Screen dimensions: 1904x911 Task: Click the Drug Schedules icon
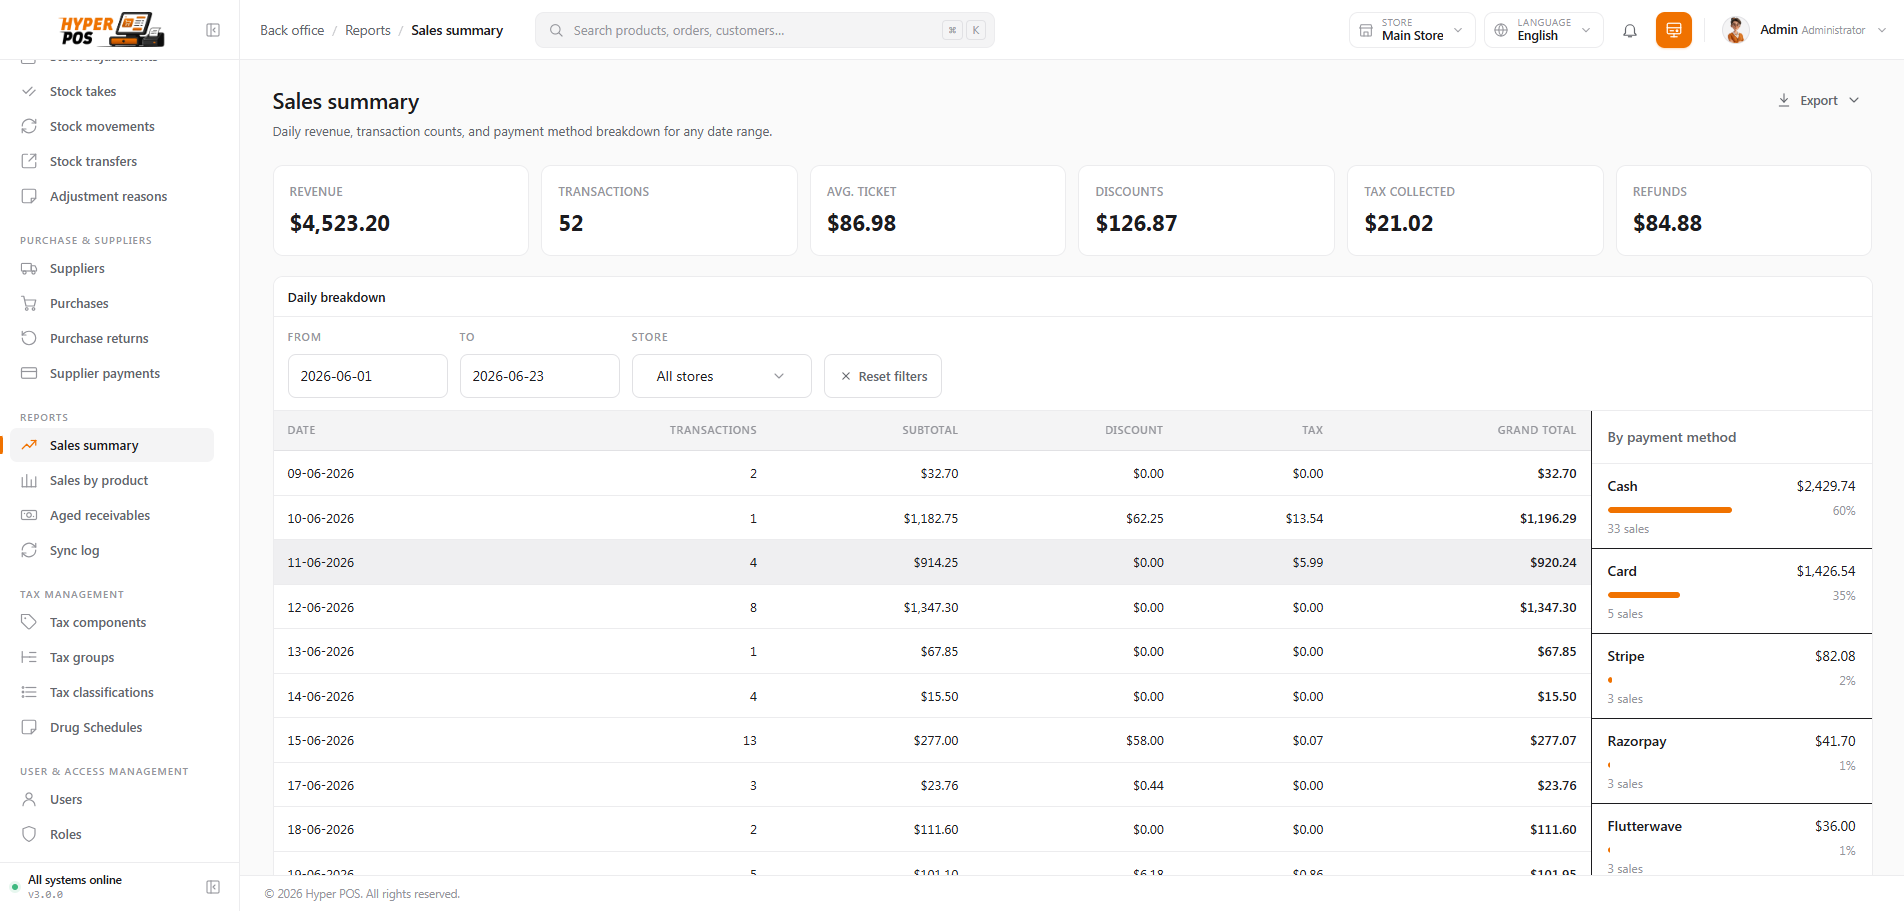29,727
